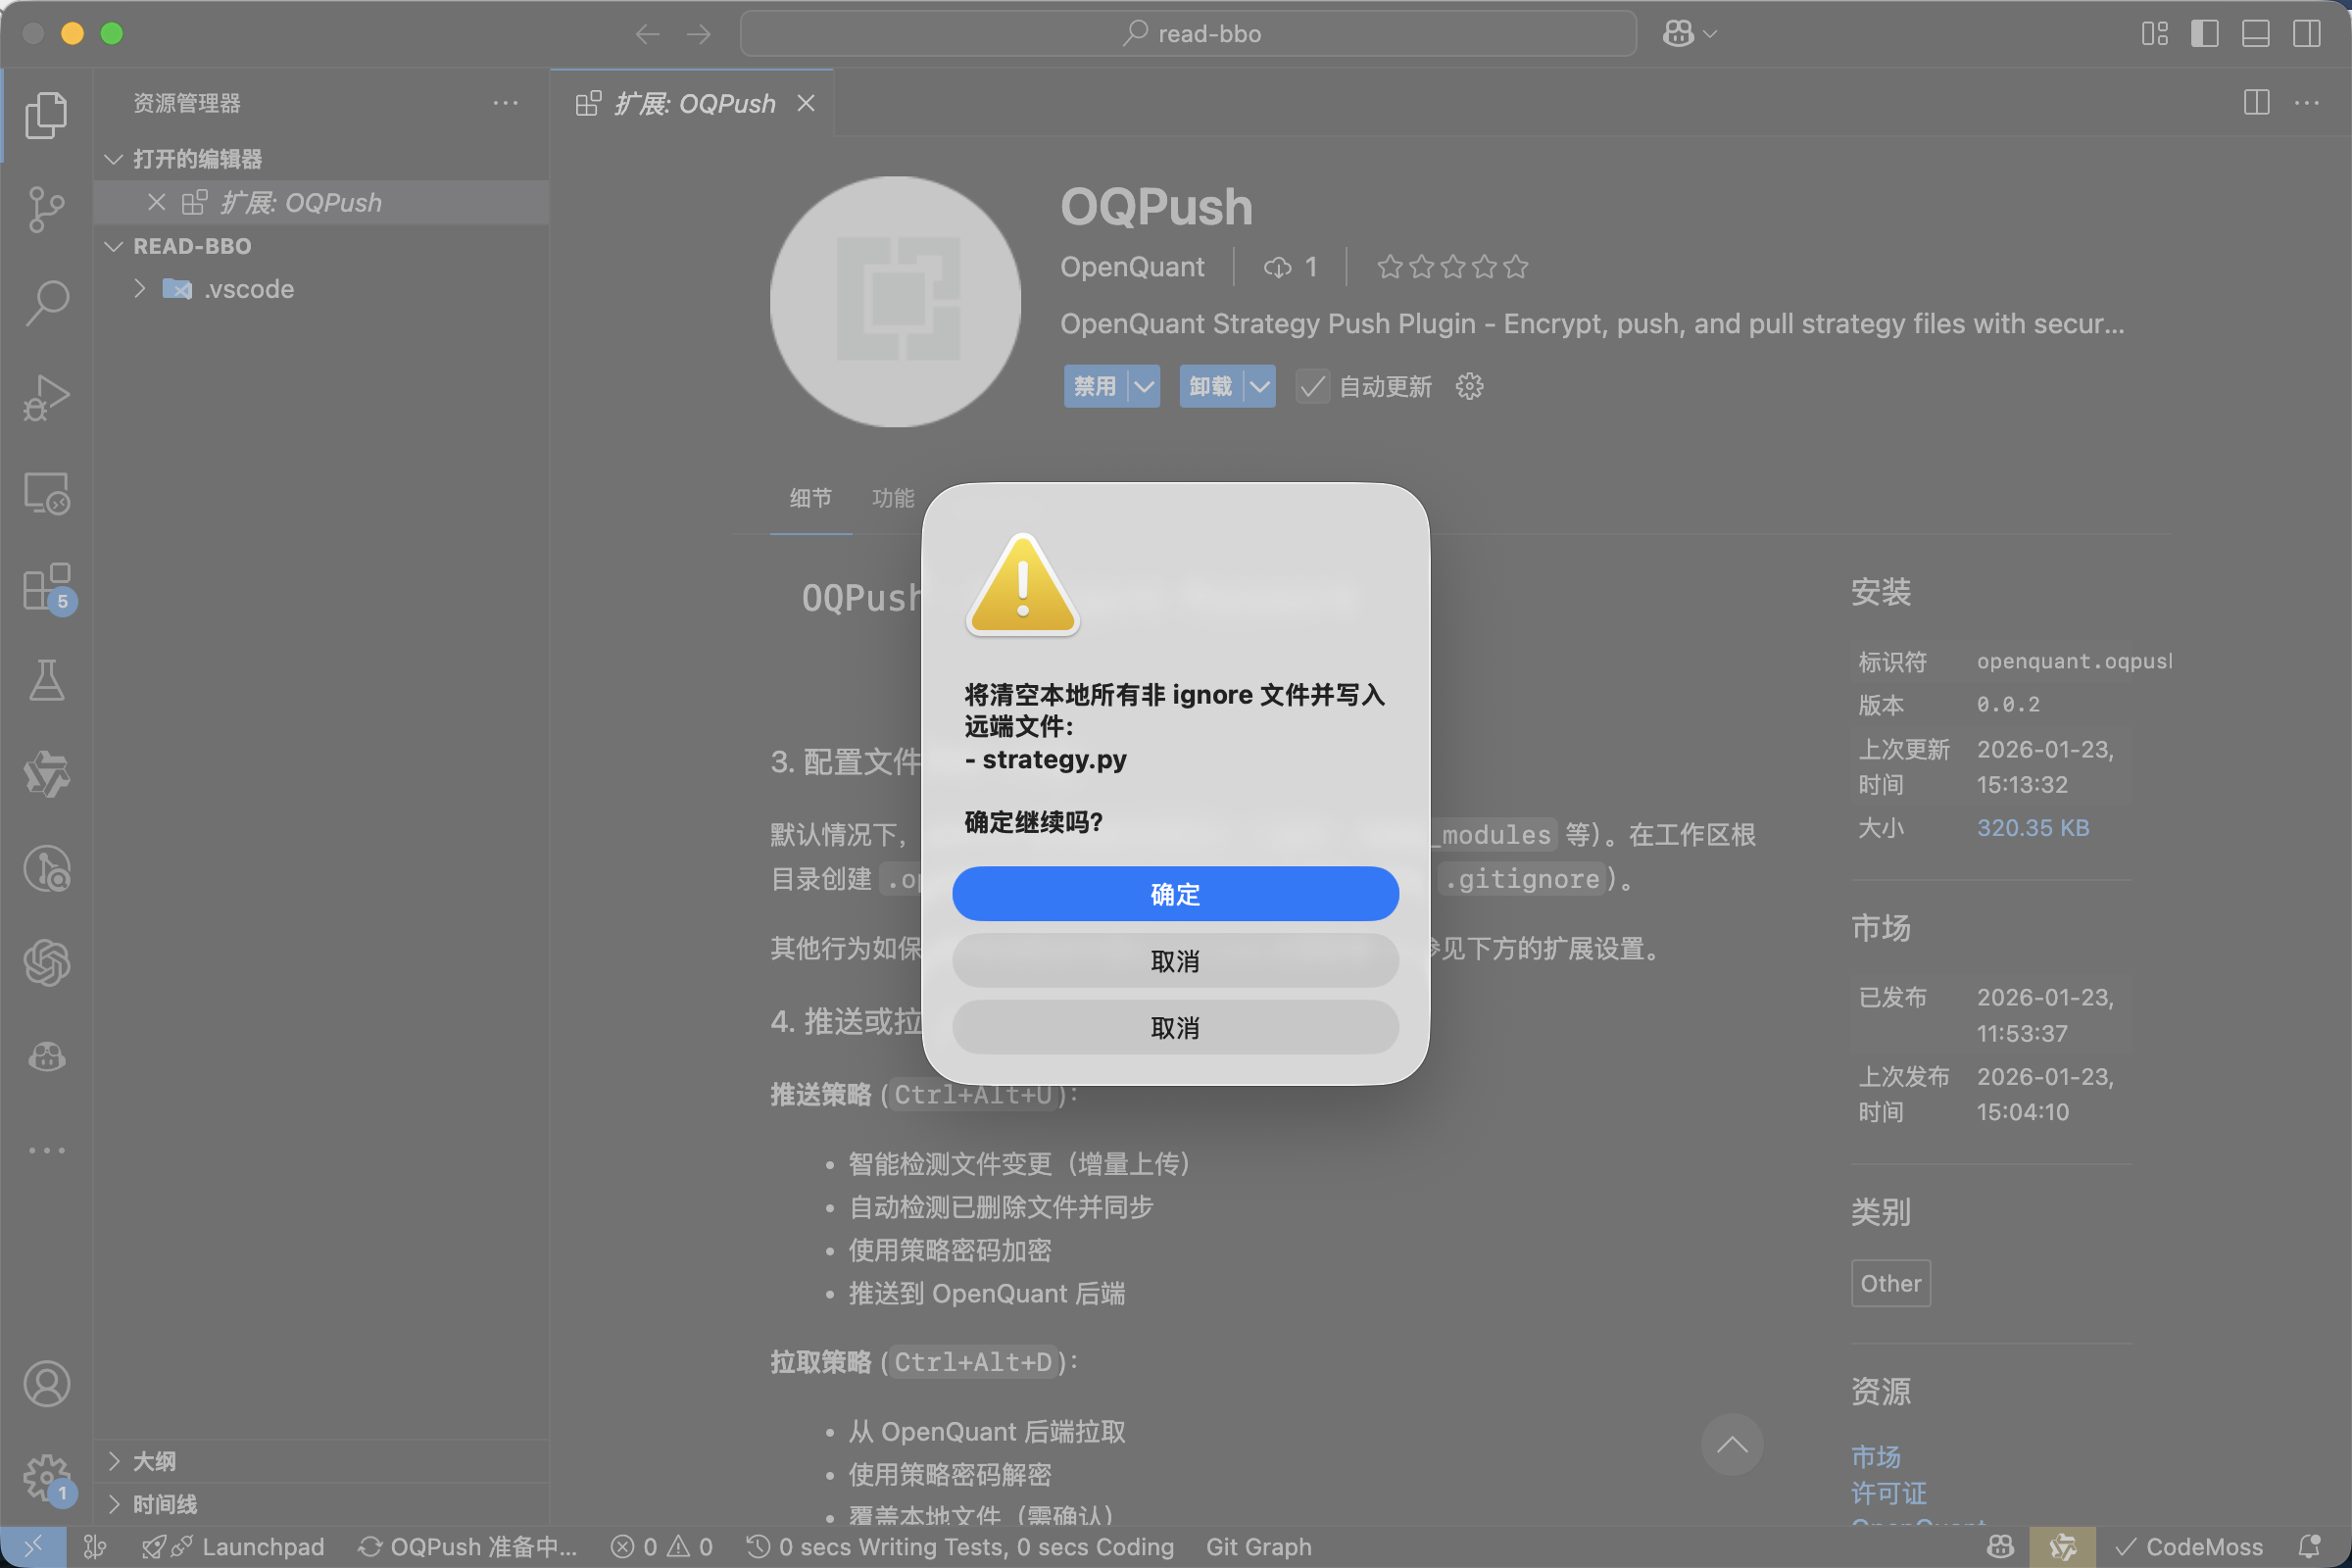Open the Extensions view showing 5 updates
Image resolution: width=2352 pixels, height=1568 pixels.
coord(46,589)
